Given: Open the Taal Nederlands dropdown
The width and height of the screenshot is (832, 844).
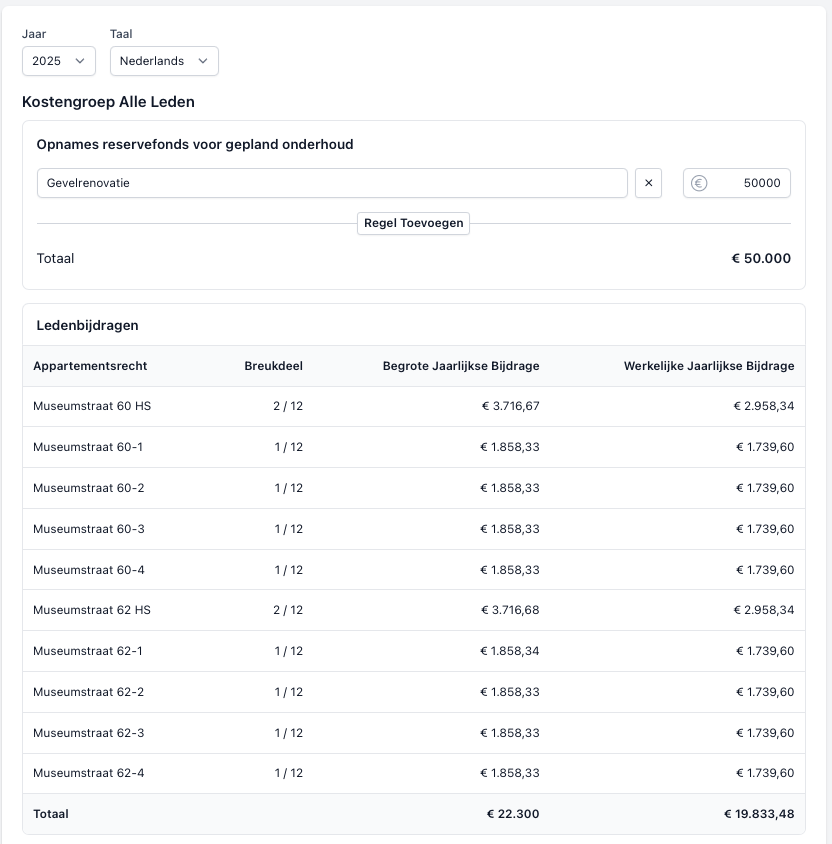Looking at the screenshot, I should [164, 61].
